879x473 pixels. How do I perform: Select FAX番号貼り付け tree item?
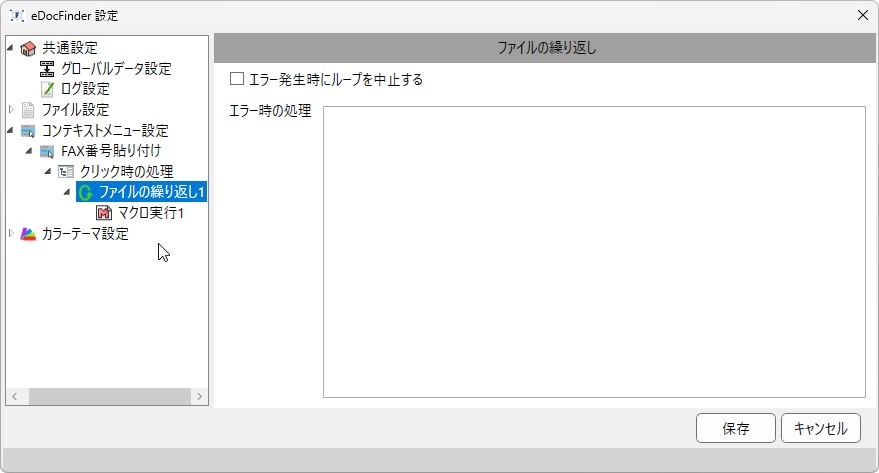[x=111, y=151]
